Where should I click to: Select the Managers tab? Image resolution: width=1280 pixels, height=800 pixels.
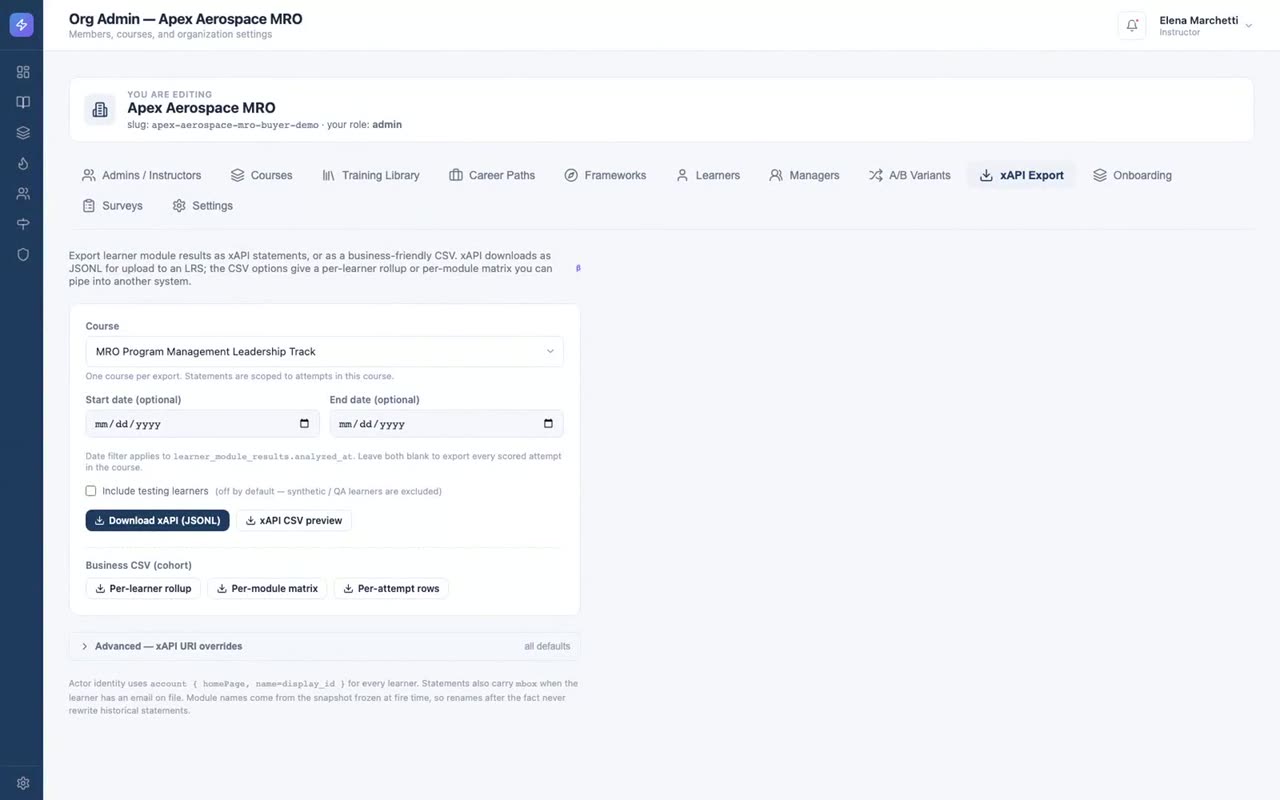point(804,175)
